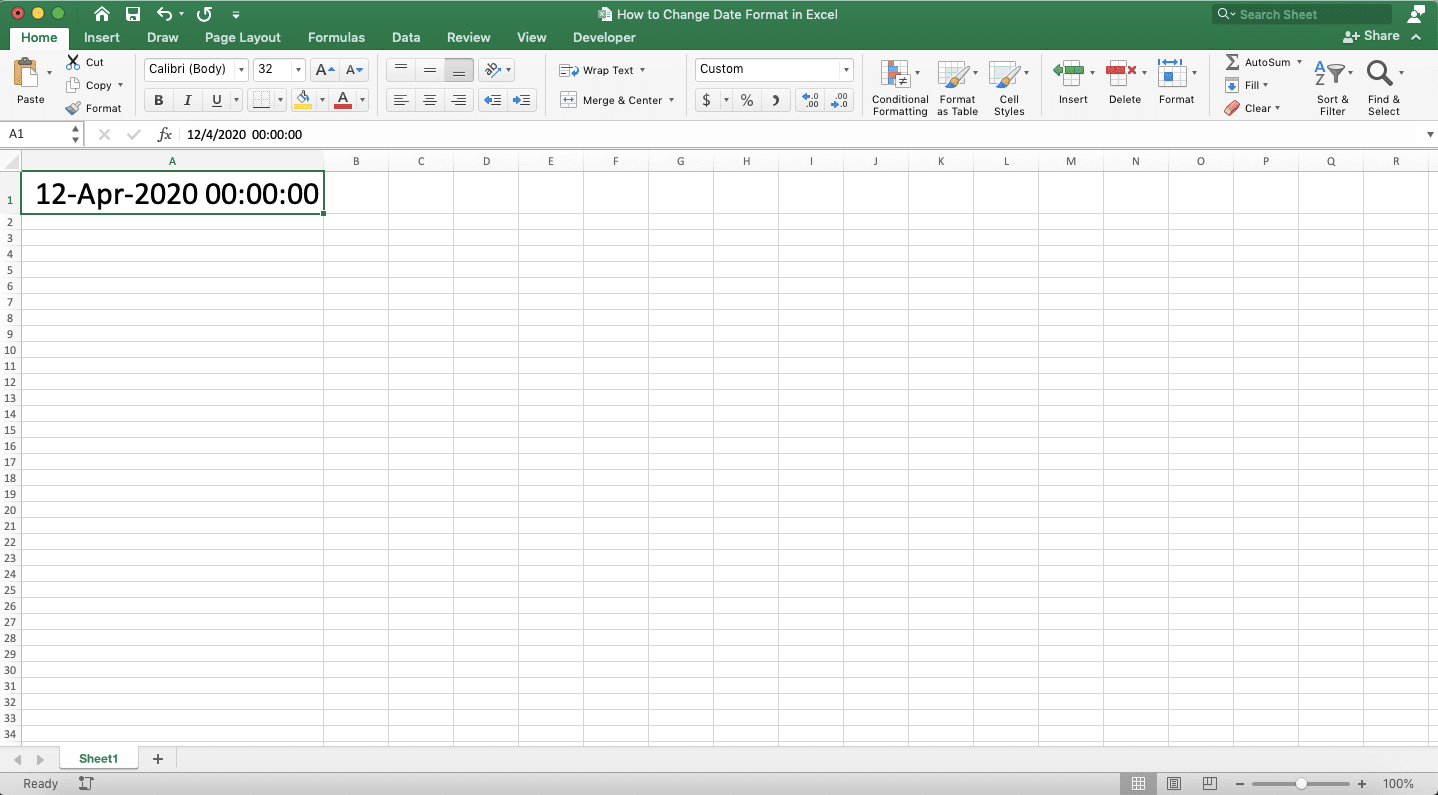Increase decimal places
The image size is (1438, 795).
click(x=811, y=100)
